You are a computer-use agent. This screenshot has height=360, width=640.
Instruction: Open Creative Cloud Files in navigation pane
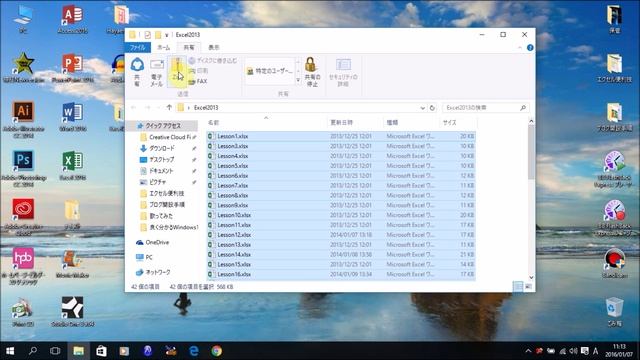[x=169, y=137]
